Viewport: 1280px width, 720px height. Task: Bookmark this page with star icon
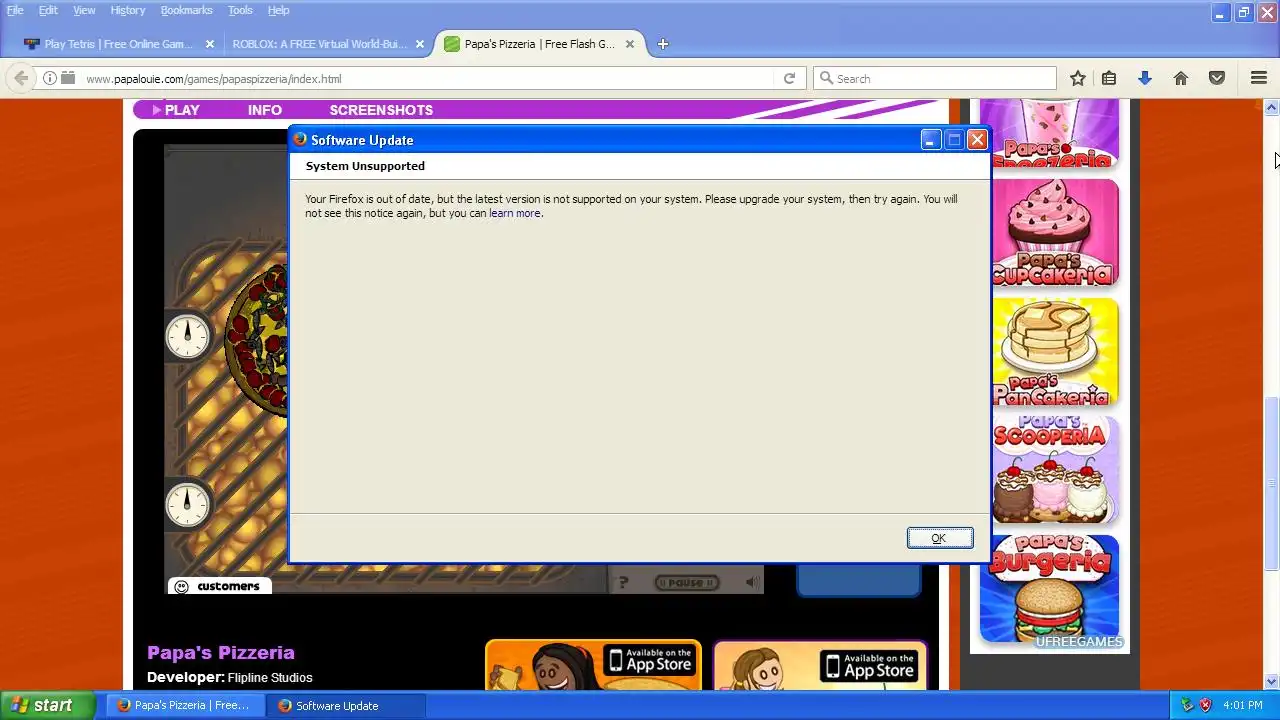1077,78
